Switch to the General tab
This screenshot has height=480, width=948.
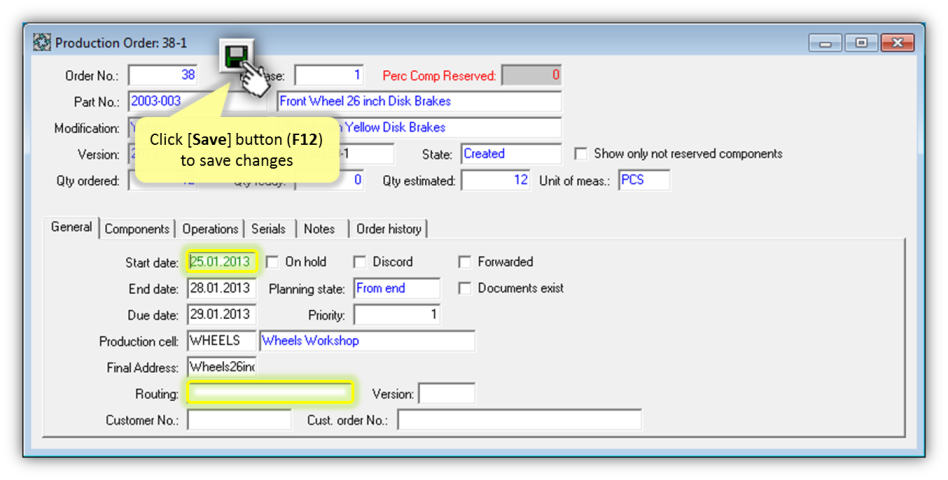tap(71, 227)
